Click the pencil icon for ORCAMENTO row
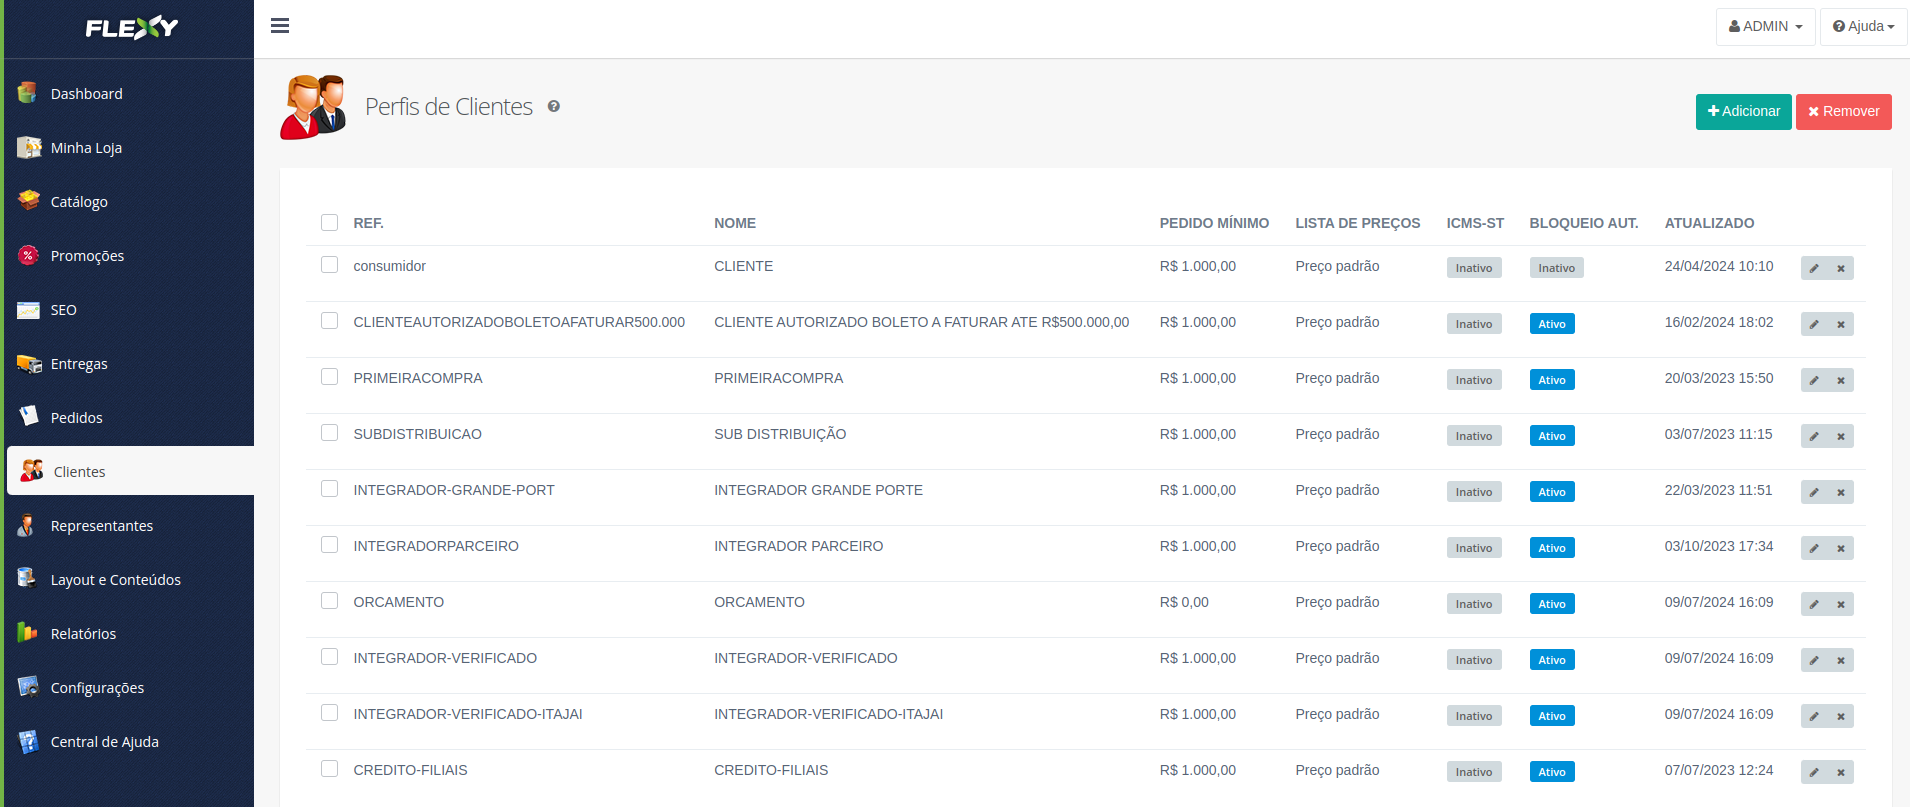1910x807 pixels. pos(1814,604)
